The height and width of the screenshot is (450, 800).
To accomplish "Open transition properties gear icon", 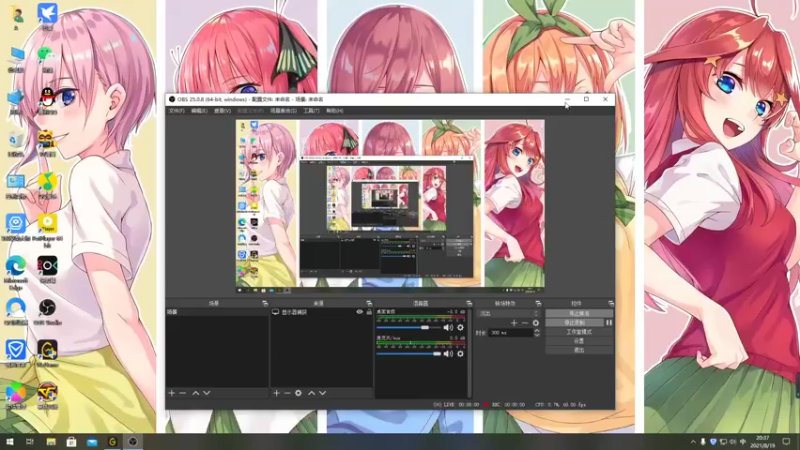I will (536, 323).
